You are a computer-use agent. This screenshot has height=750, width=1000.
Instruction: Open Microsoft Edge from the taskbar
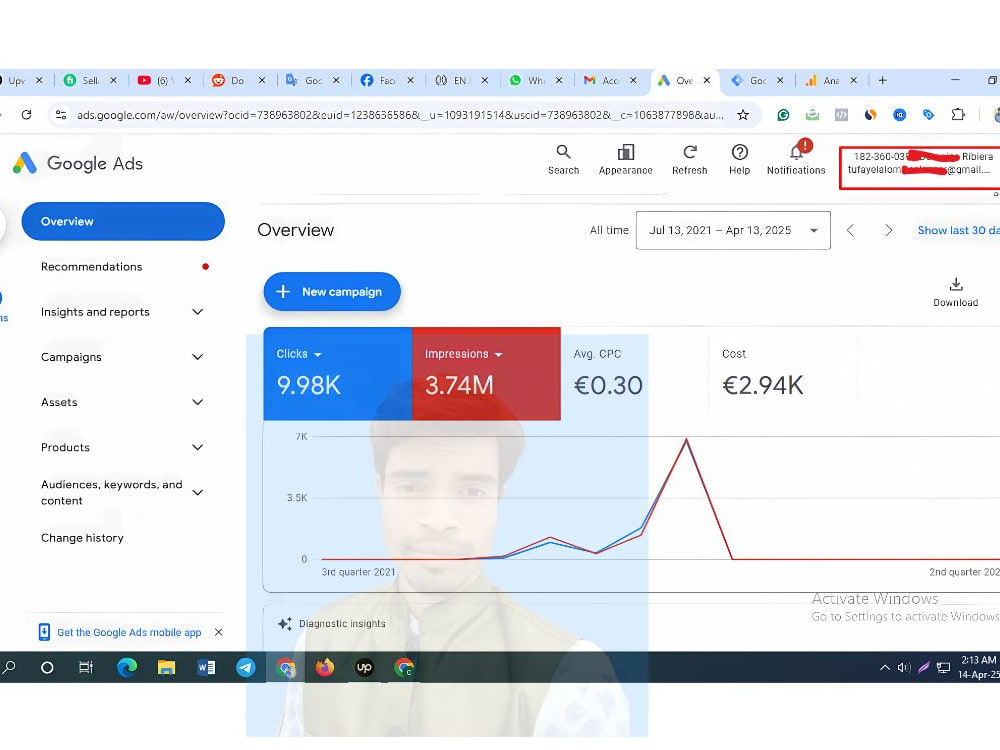[127, 668]
